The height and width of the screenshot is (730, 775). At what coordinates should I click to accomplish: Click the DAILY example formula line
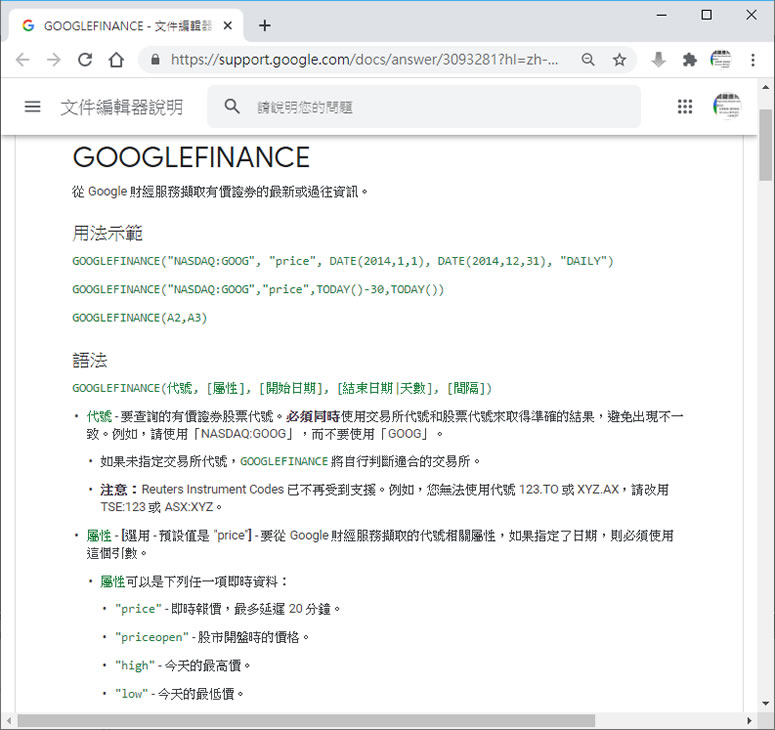(x=343, y=261)
